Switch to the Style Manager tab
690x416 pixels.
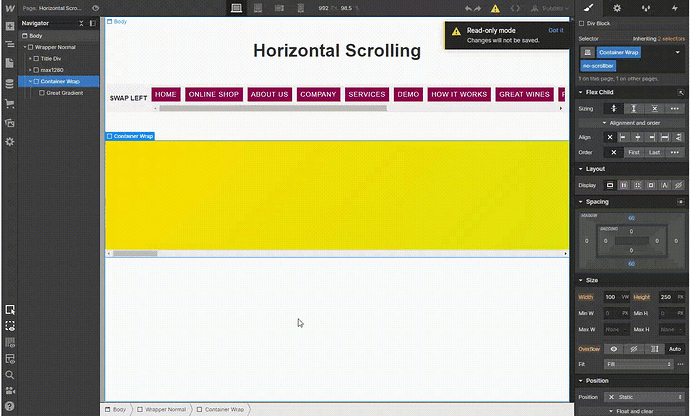point(646,8)
